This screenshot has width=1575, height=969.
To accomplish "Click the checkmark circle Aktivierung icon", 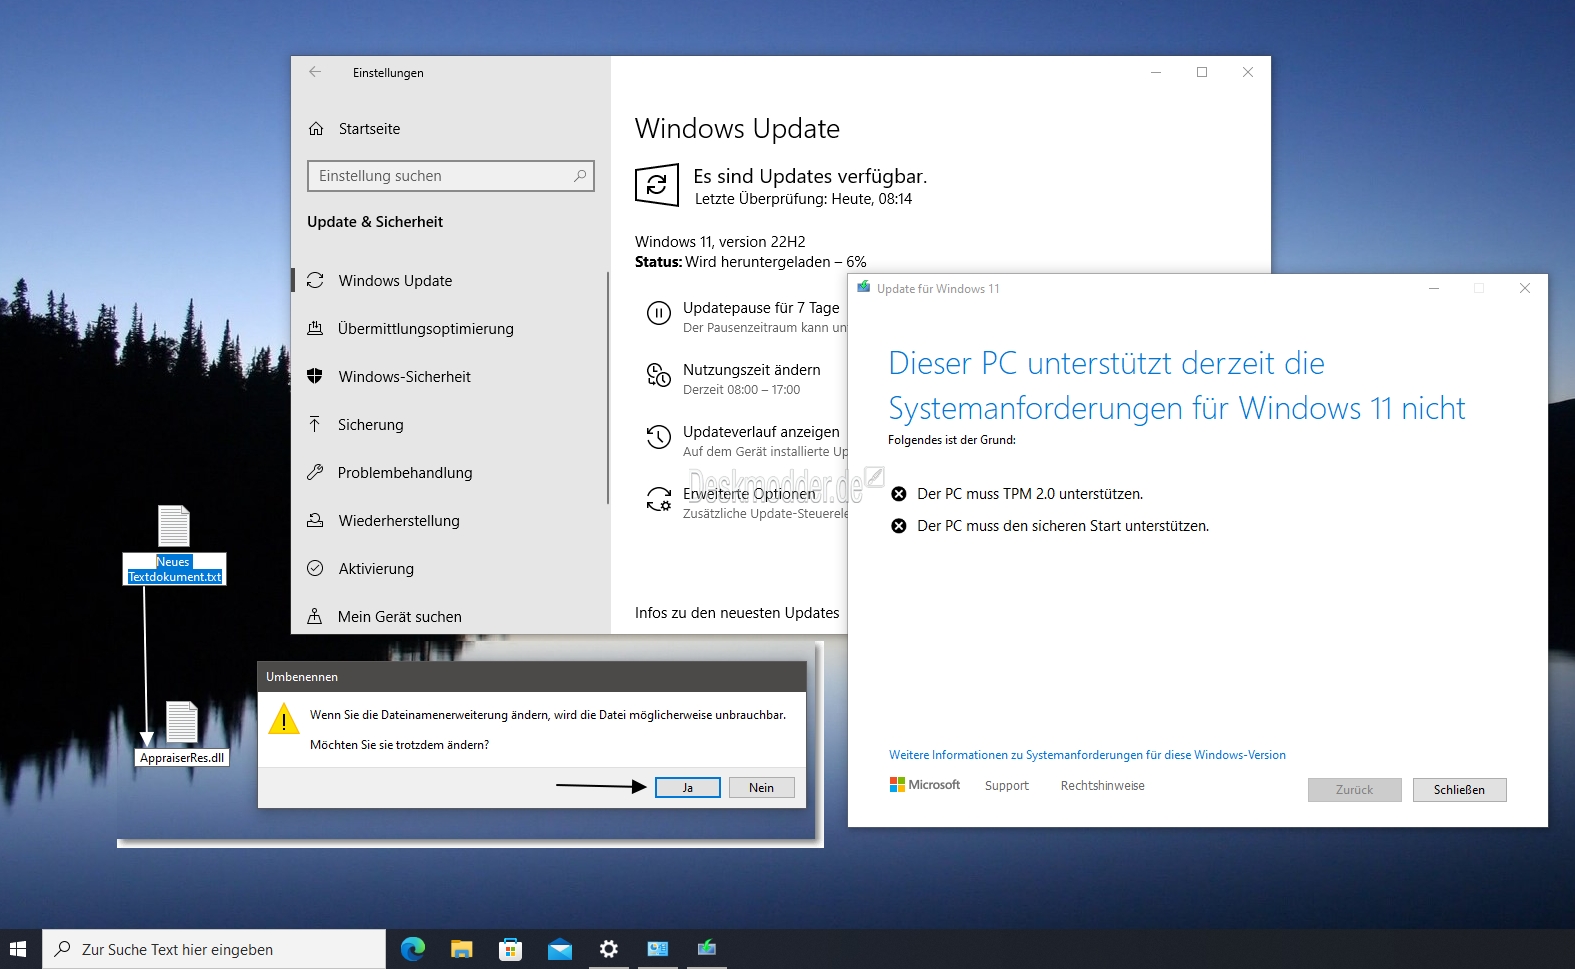I will (x=315, y=568).
